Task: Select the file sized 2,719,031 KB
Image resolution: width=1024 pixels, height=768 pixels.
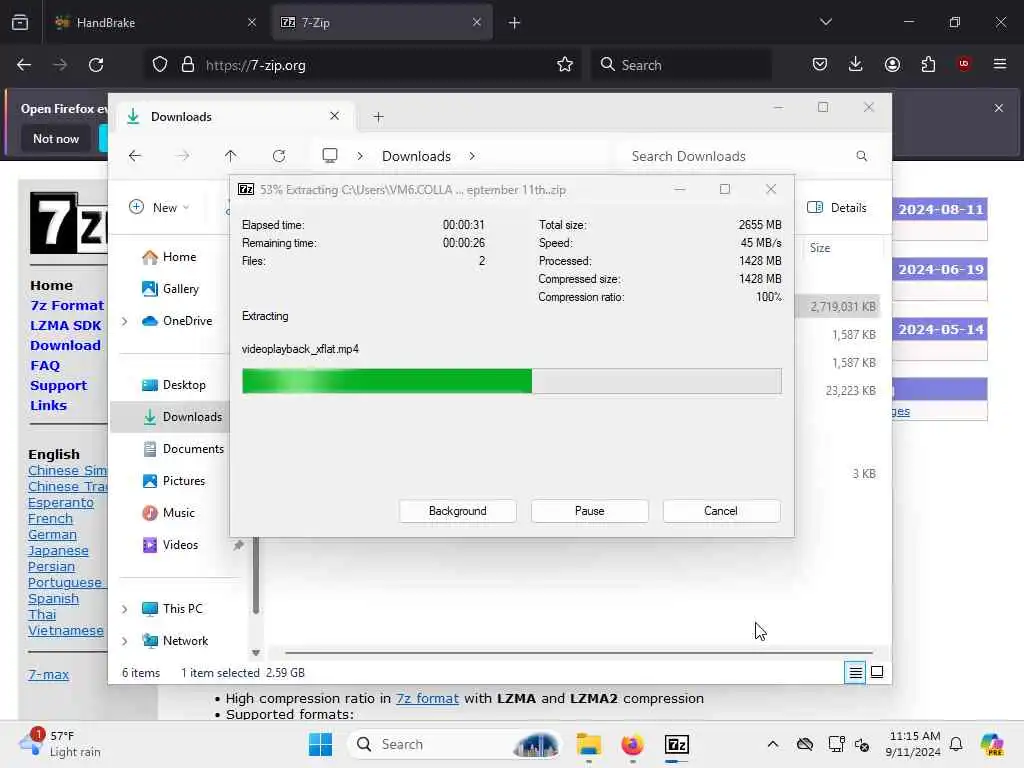Action: tap(842, 306)
